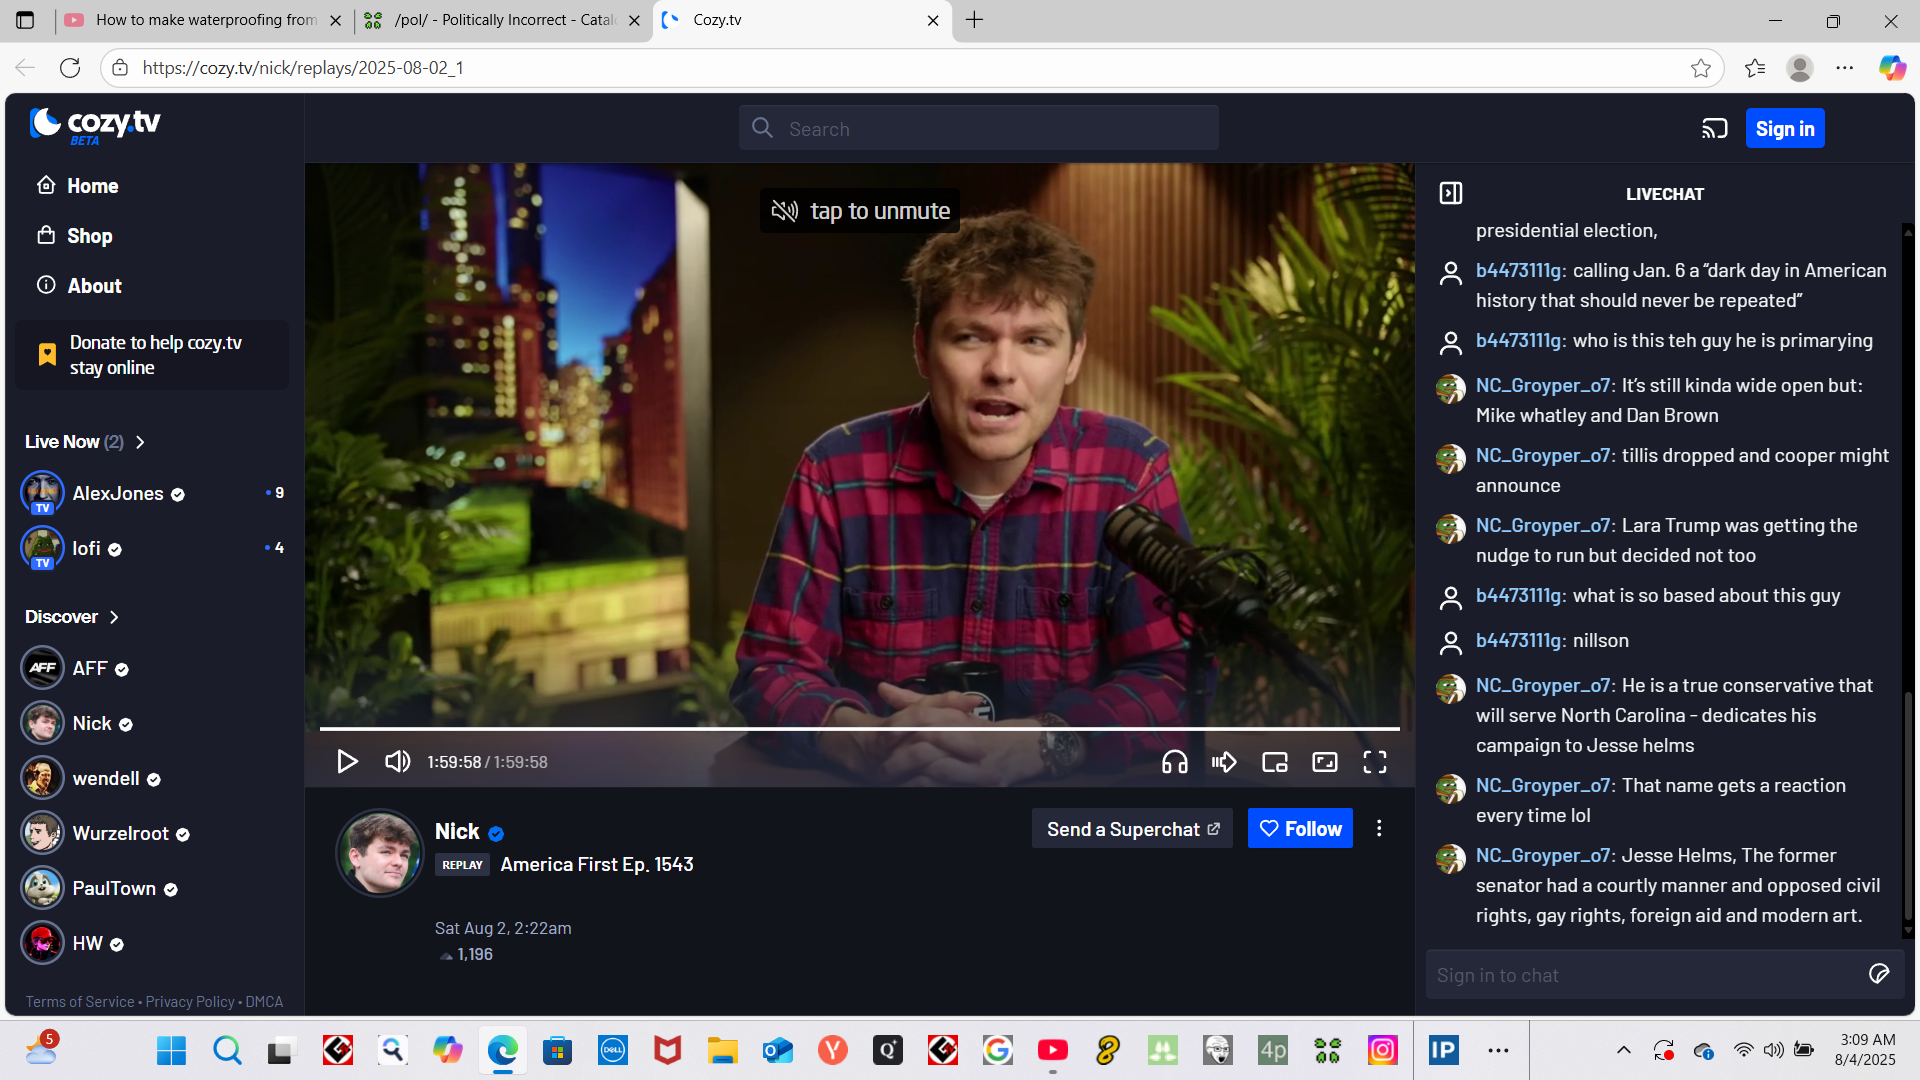Switch to the /pol/ Catalog tab
Screen dimensions: 1920x1080
(x=503, y=20)
